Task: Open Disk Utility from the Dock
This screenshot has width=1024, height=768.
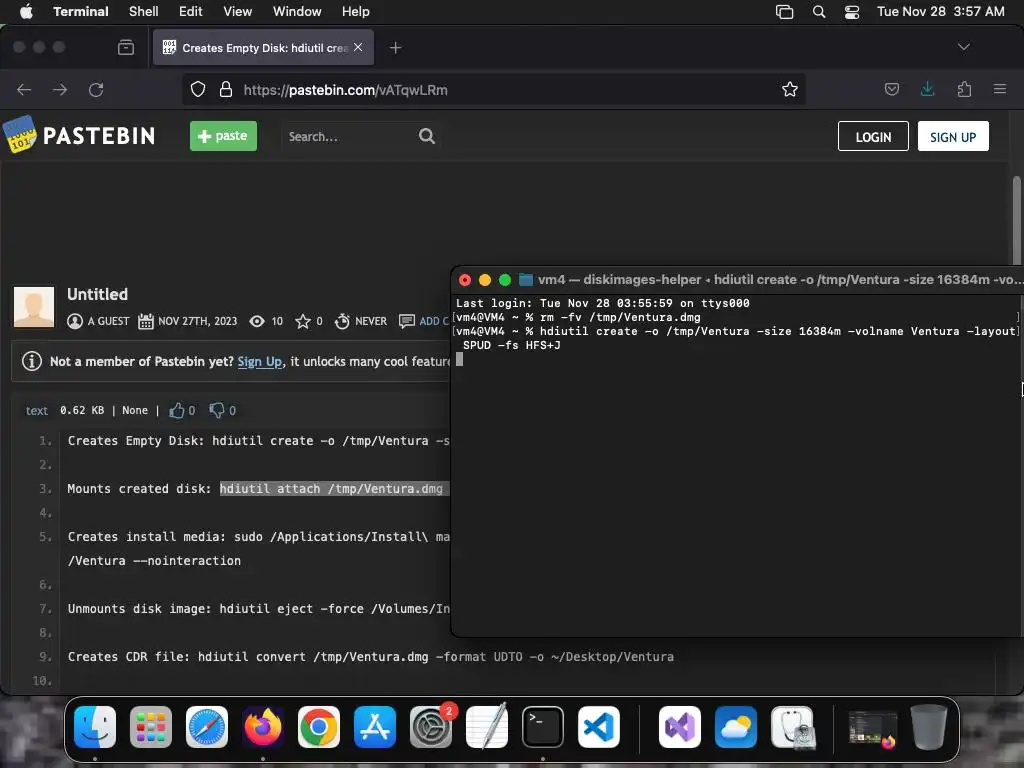Action: tap(792, 727)
